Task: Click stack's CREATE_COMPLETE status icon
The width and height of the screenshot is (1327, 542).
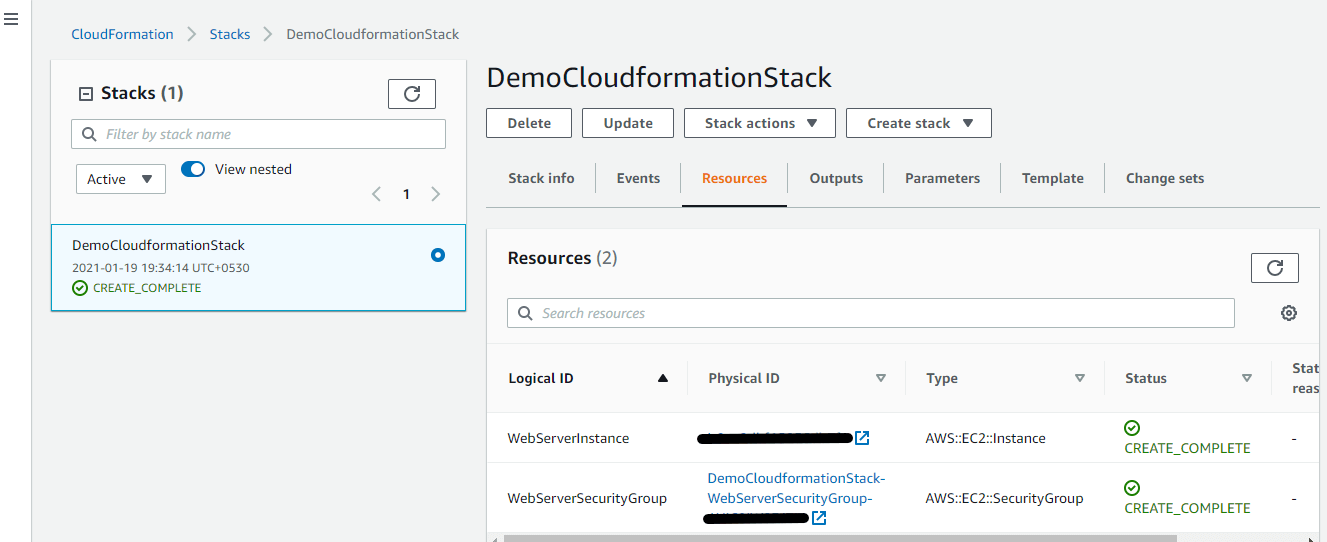Action: [80, 288]
